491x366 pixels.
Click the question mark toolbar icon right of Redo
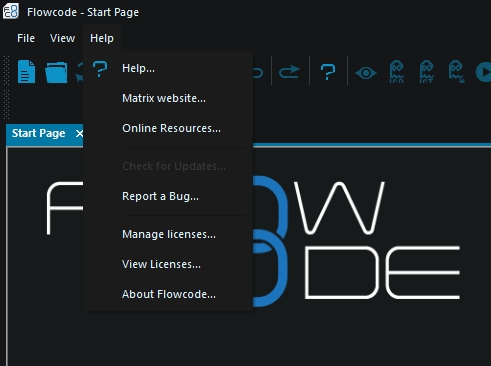[x=328, y=72]
